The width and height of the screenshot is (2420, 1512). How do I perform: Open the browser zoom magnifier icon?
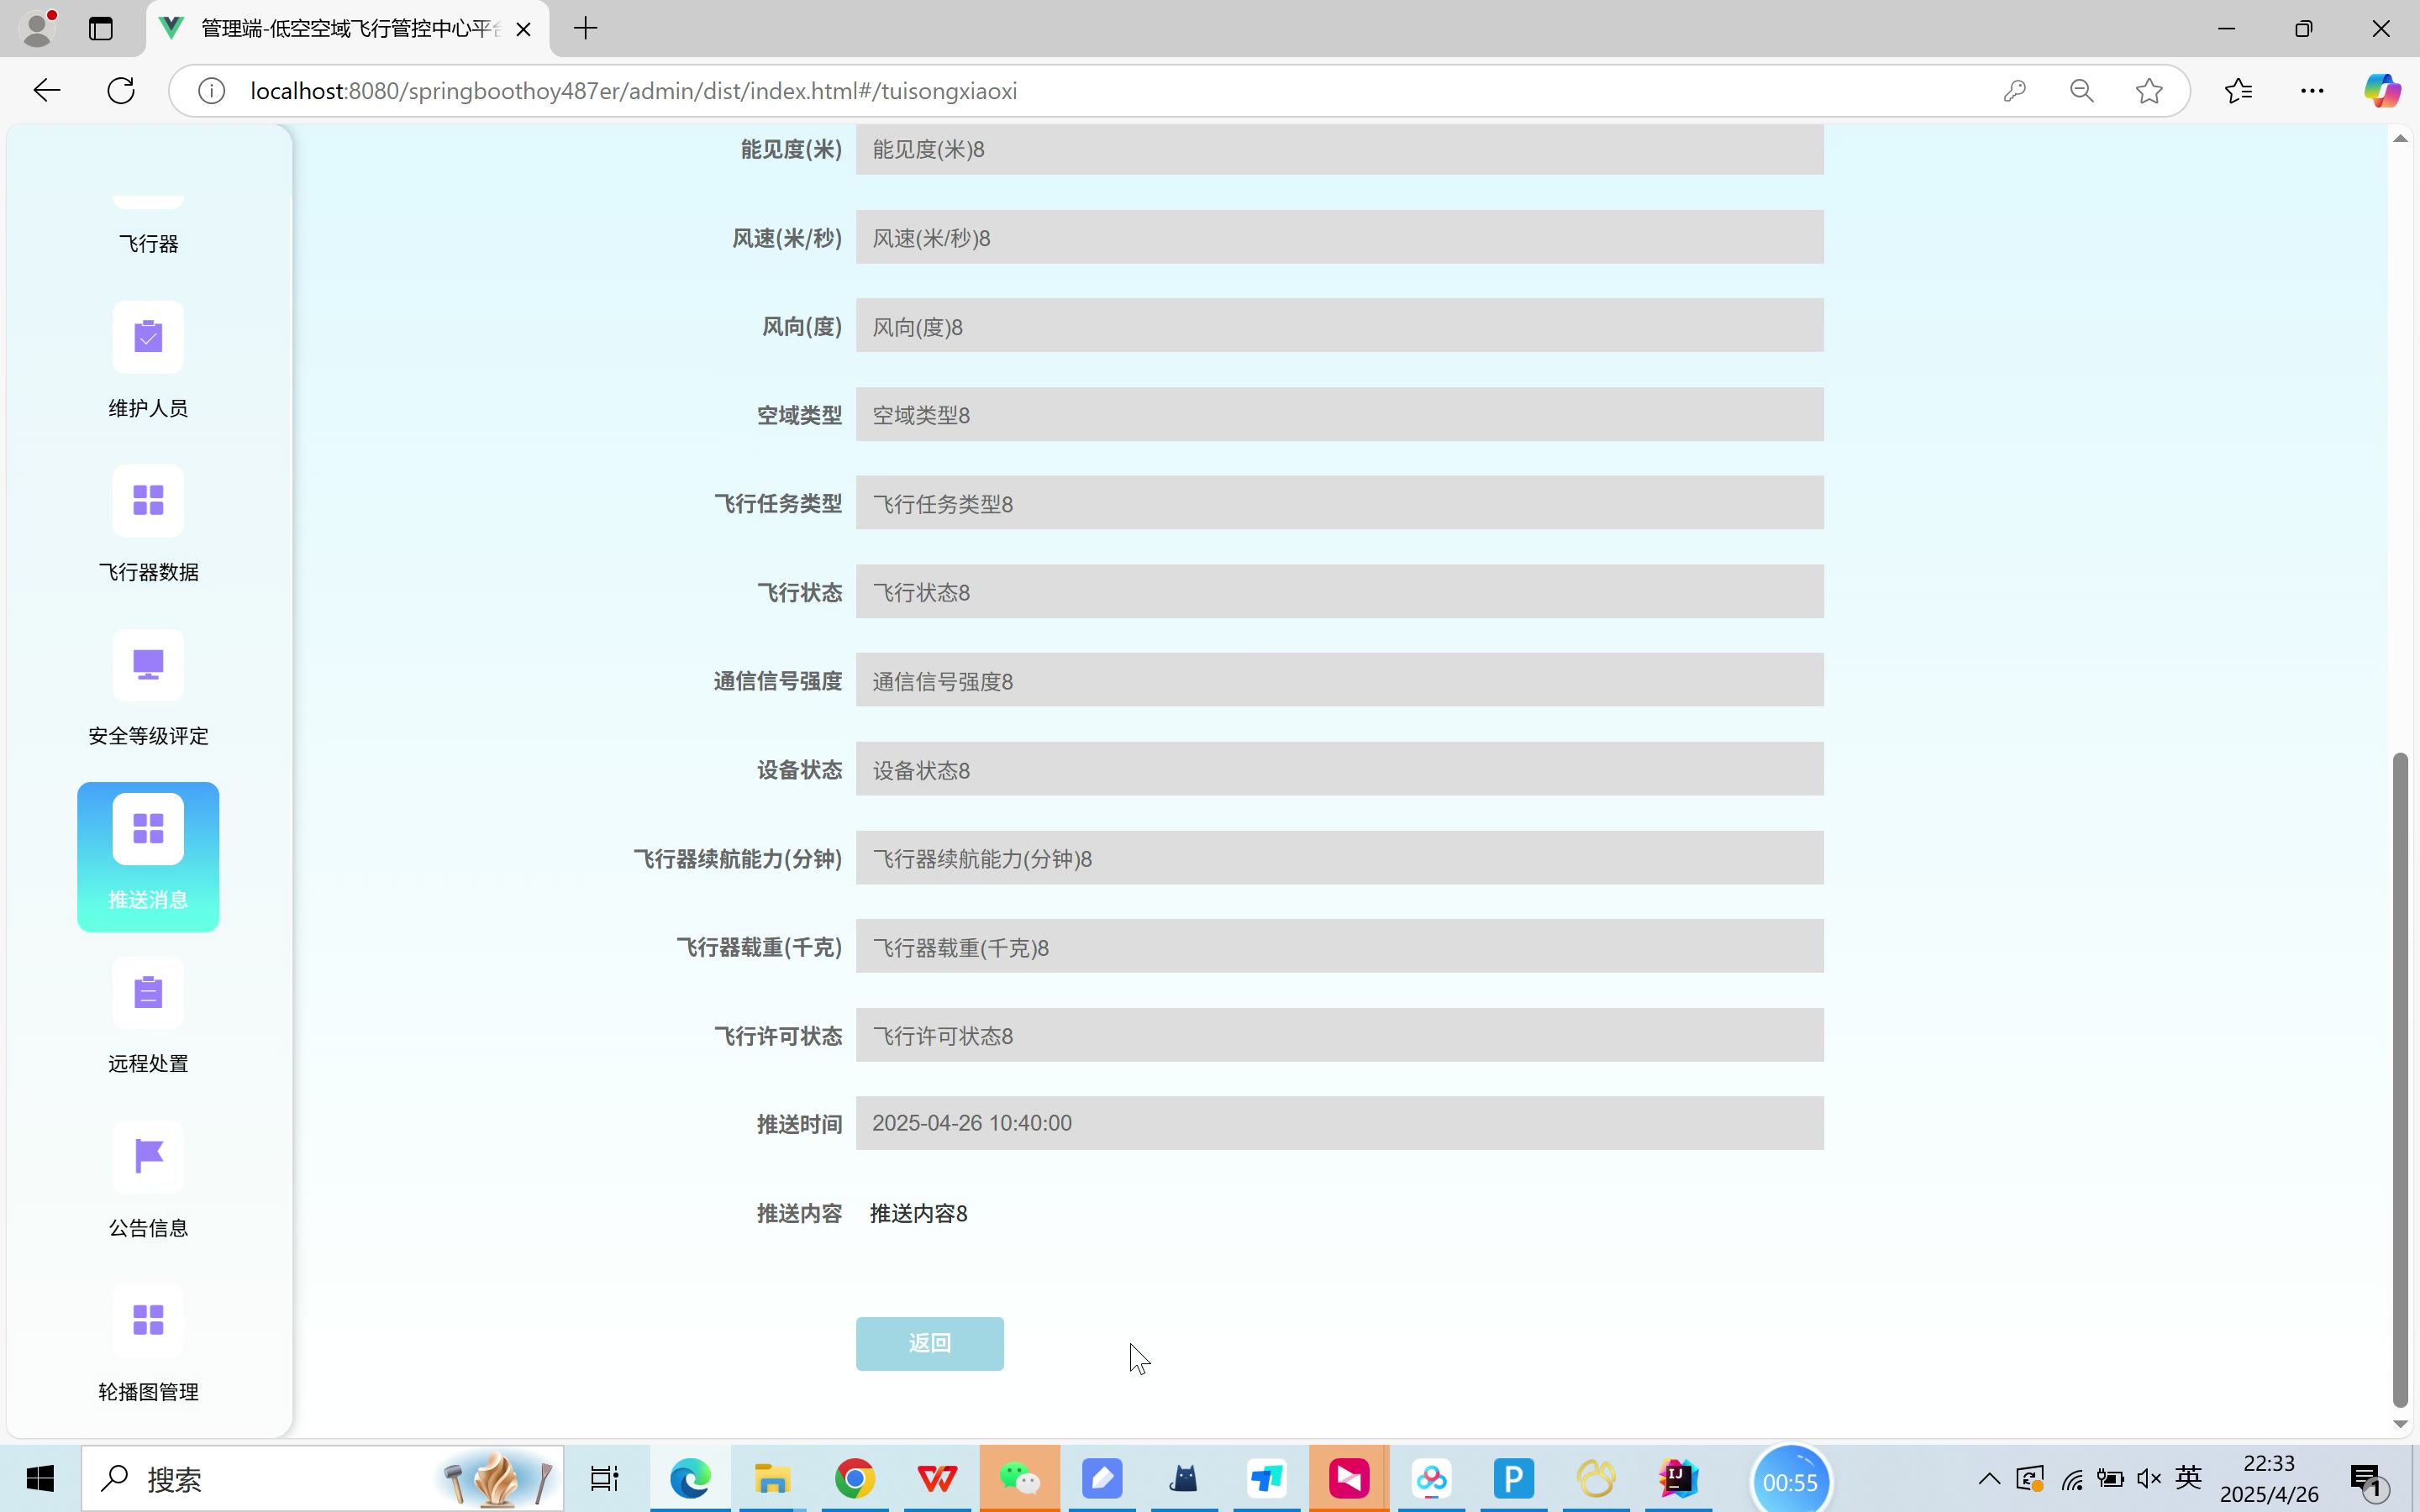coord(2082,91)
